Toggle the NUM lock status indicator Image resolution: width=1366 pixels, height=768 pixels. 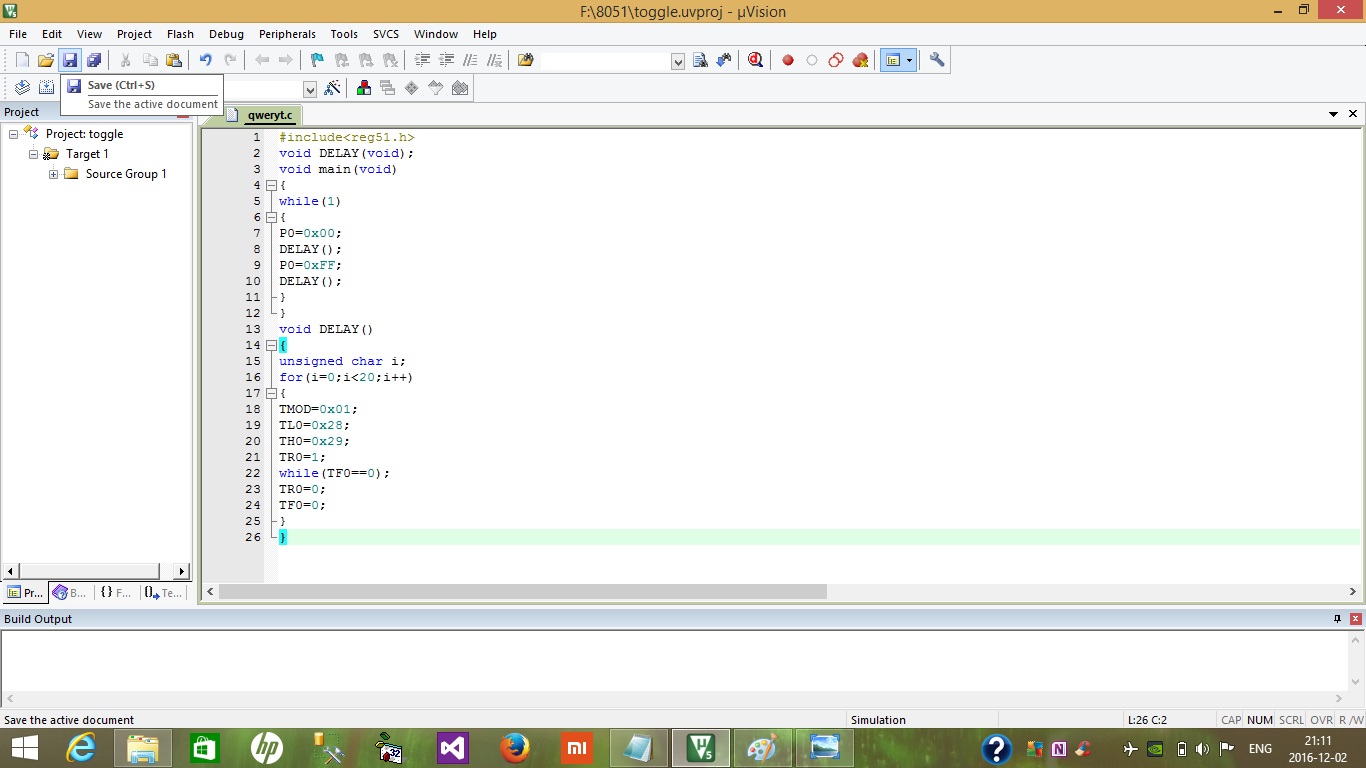pos(1260,720)
